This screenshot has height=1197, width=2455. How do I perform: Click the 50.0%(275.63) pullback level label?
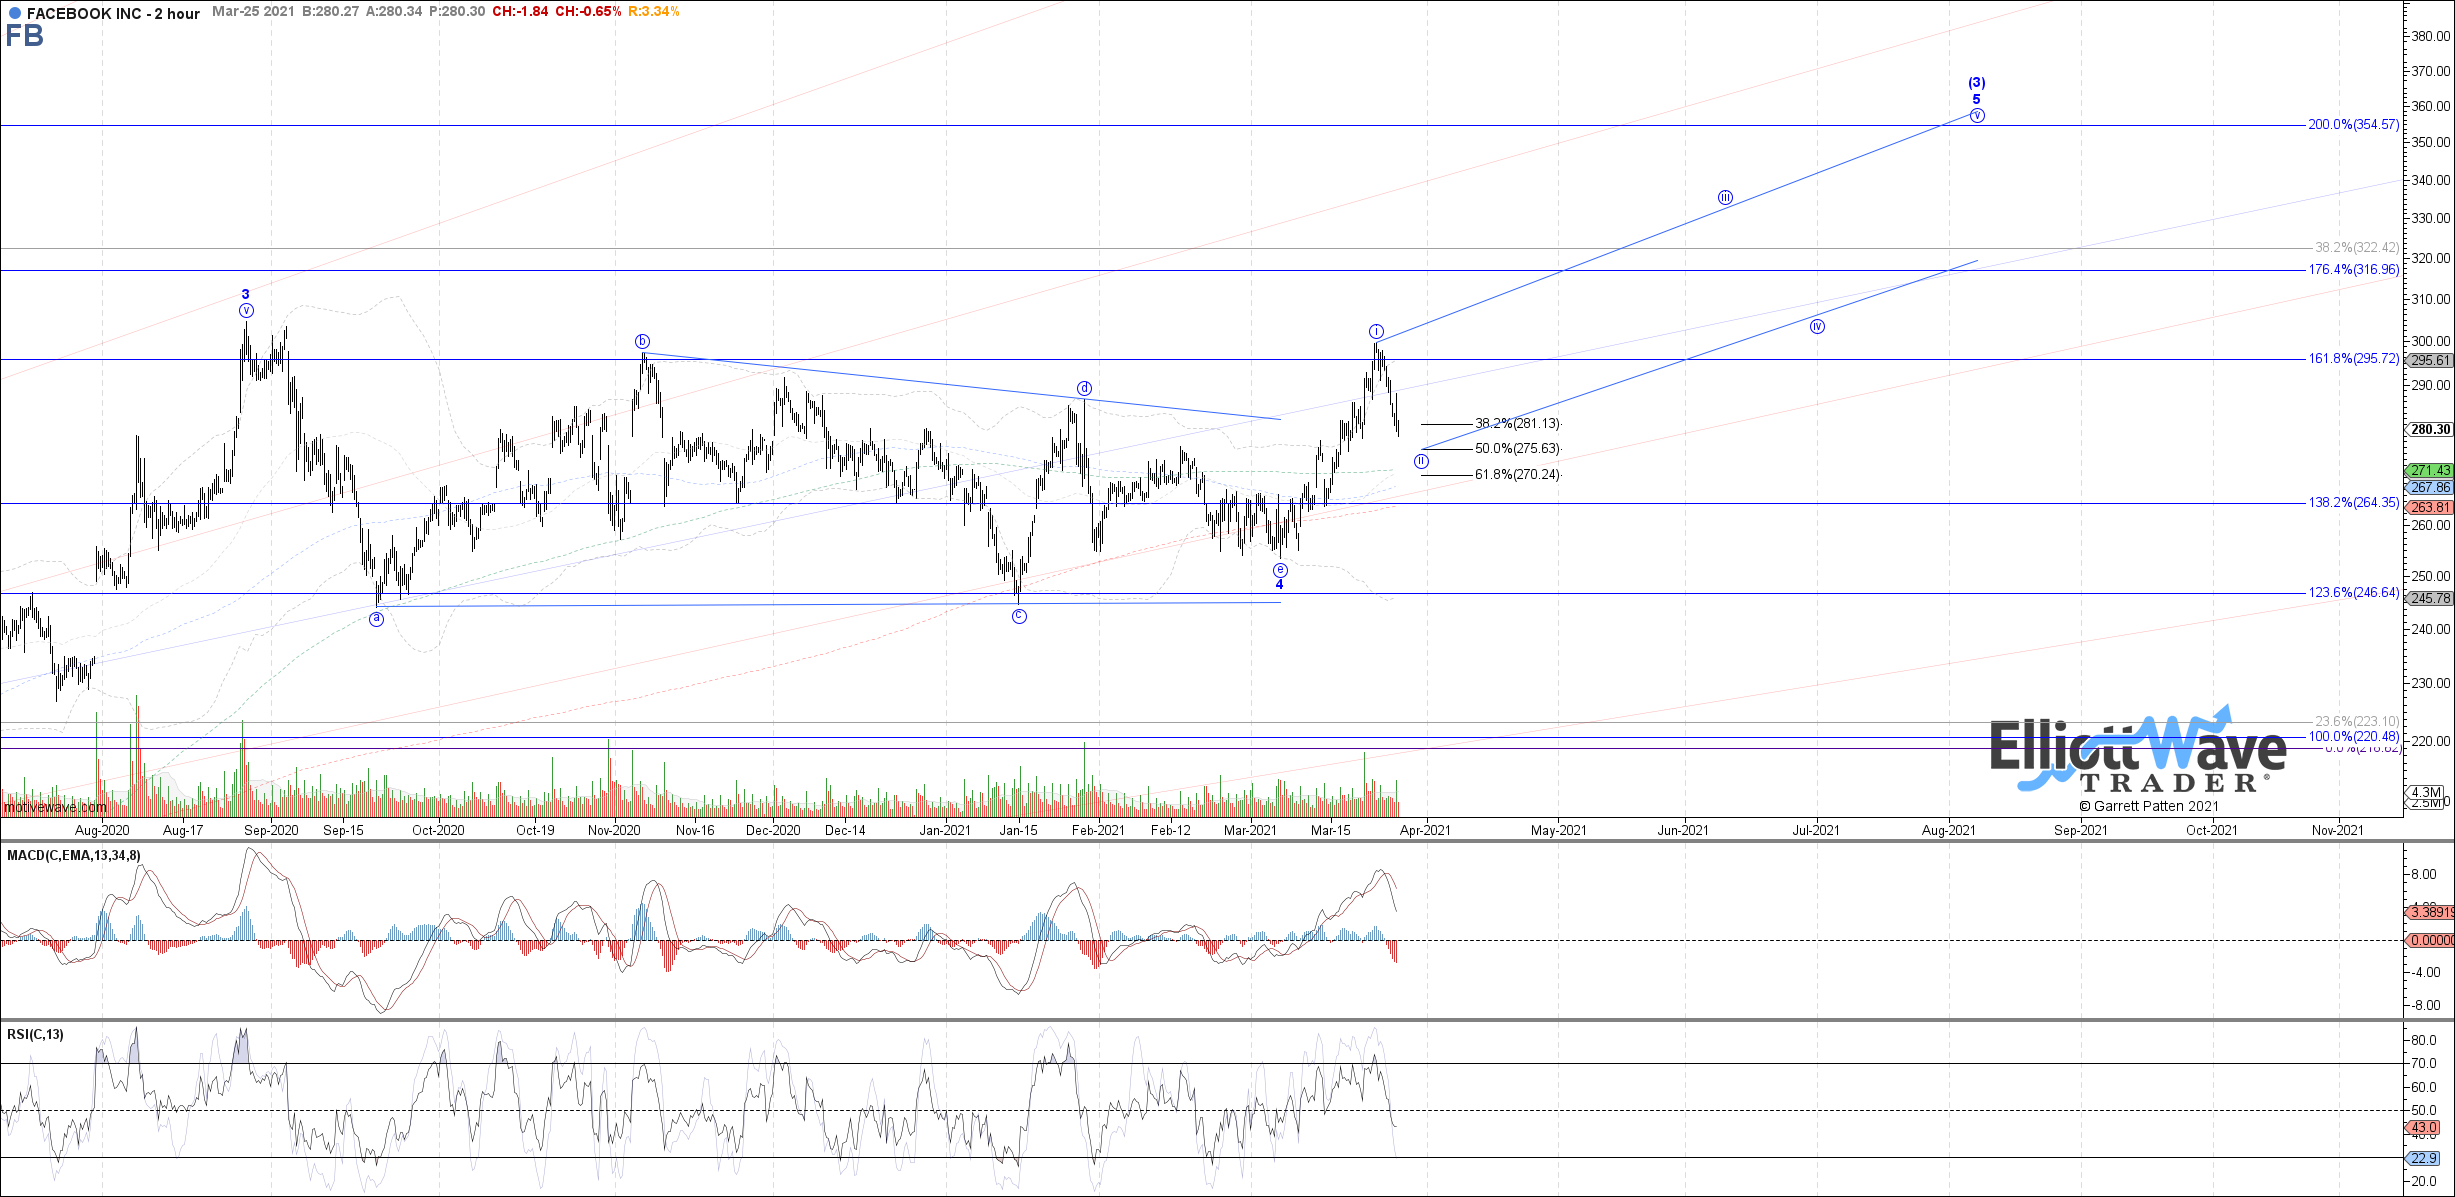coord(1517,449)
